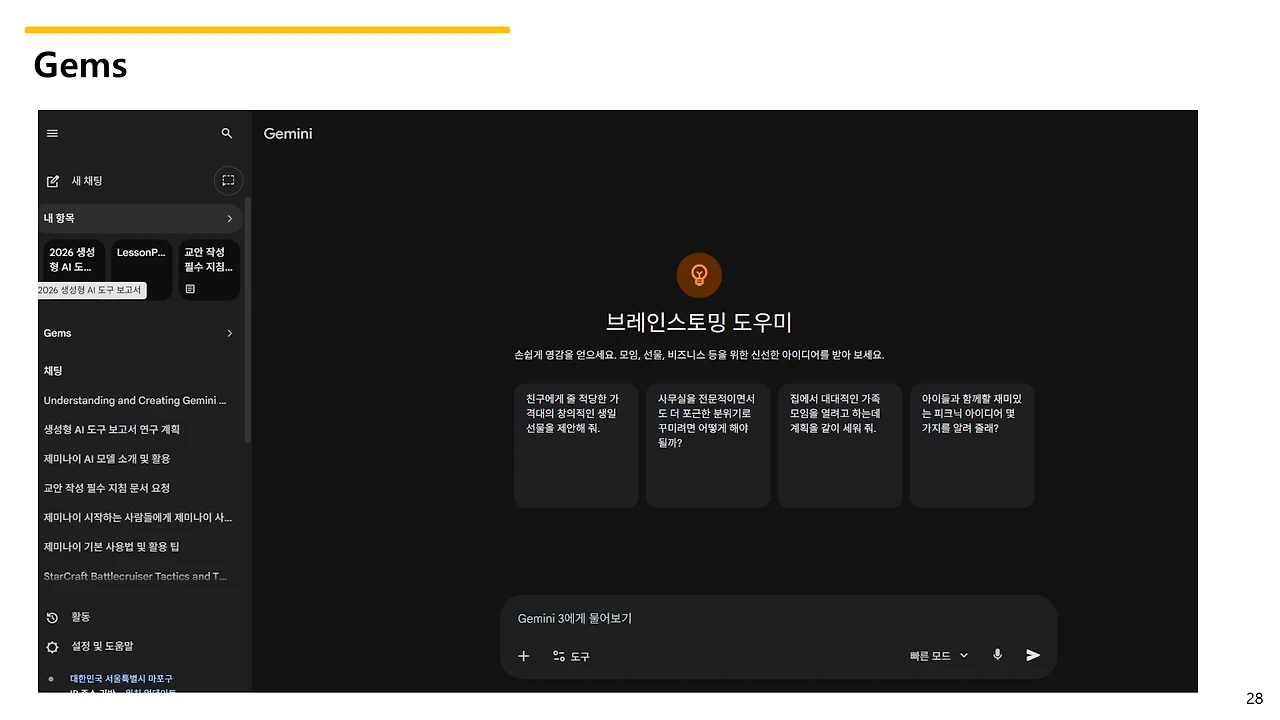Screen dimensions: 1280x720
Task: Click the search icon in the sidebar
Action: click(226, 132)
